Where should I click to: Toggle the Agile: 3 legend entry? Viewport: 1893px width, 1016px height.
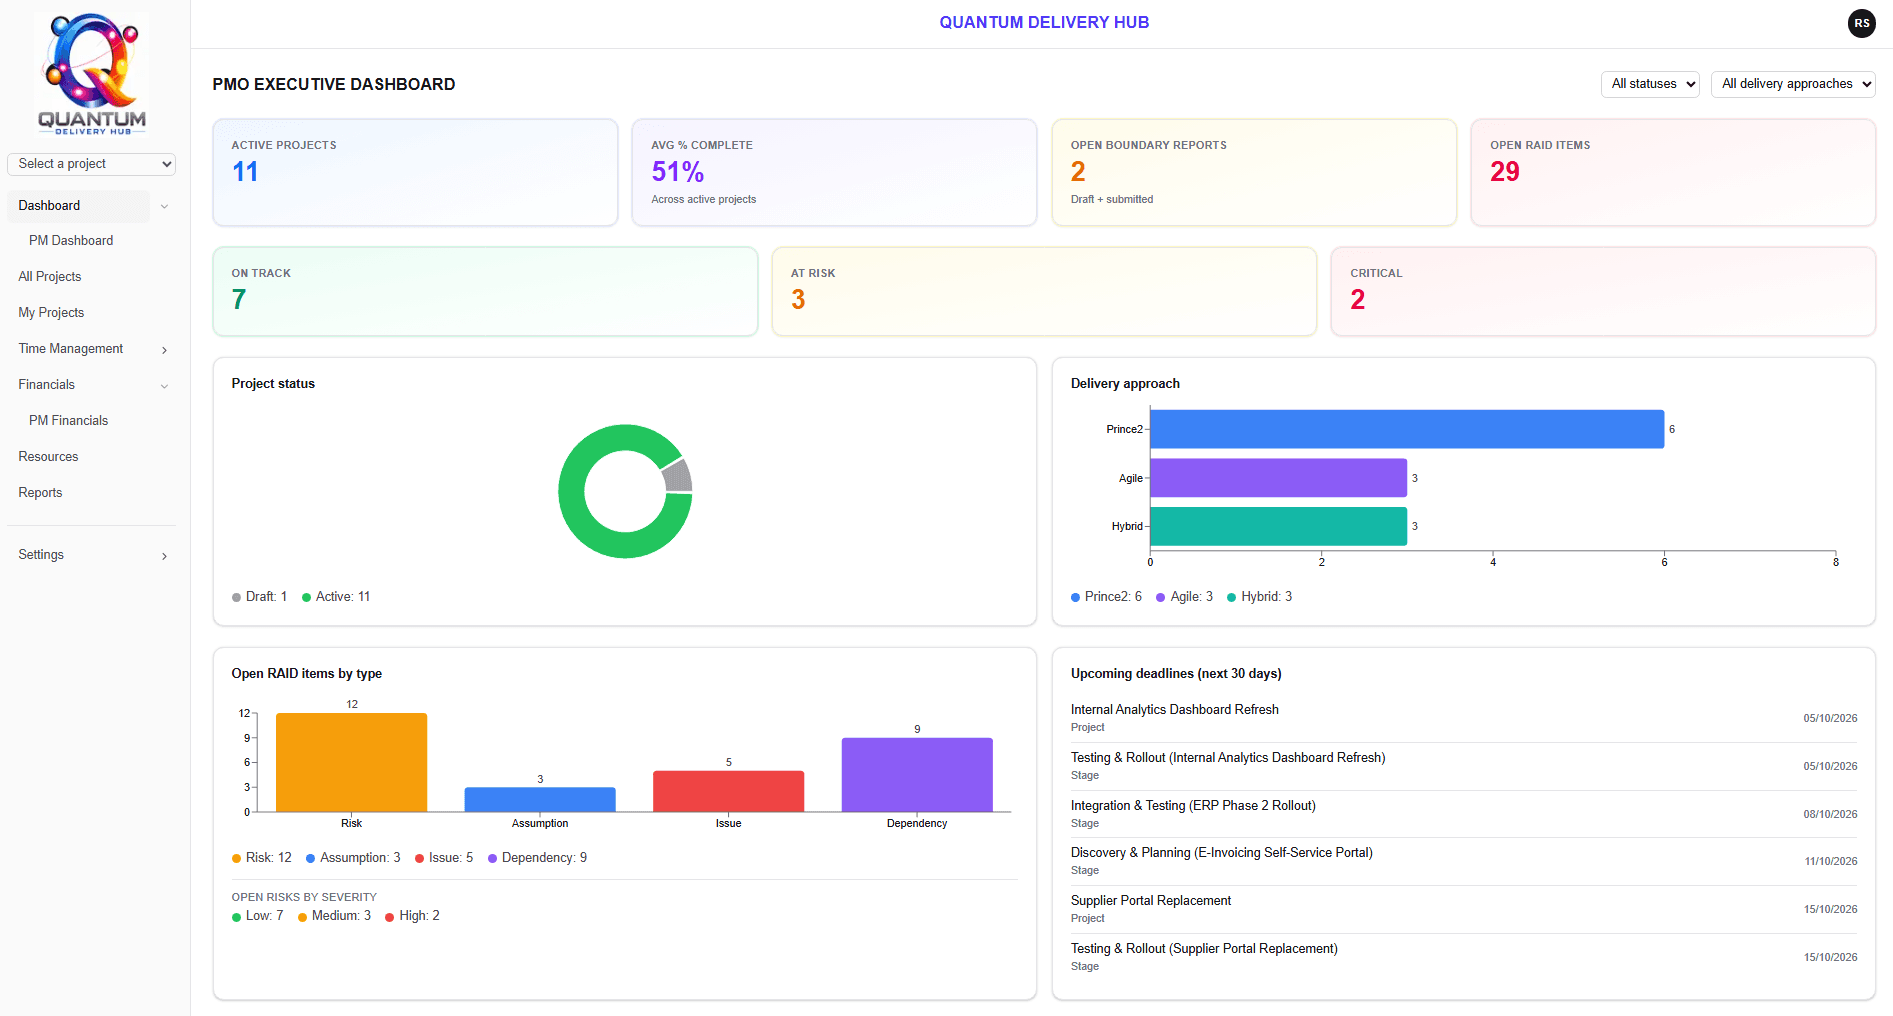pyautogui.click(x=1185, y=597)
